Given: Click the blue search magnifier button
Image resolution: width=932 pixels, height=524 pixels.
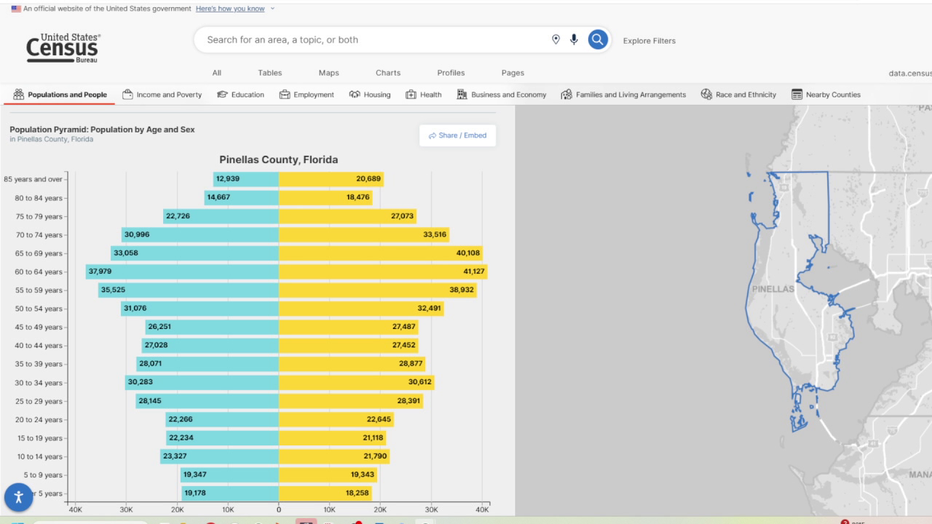Looking at the screenshot, I should pos(597,40).
